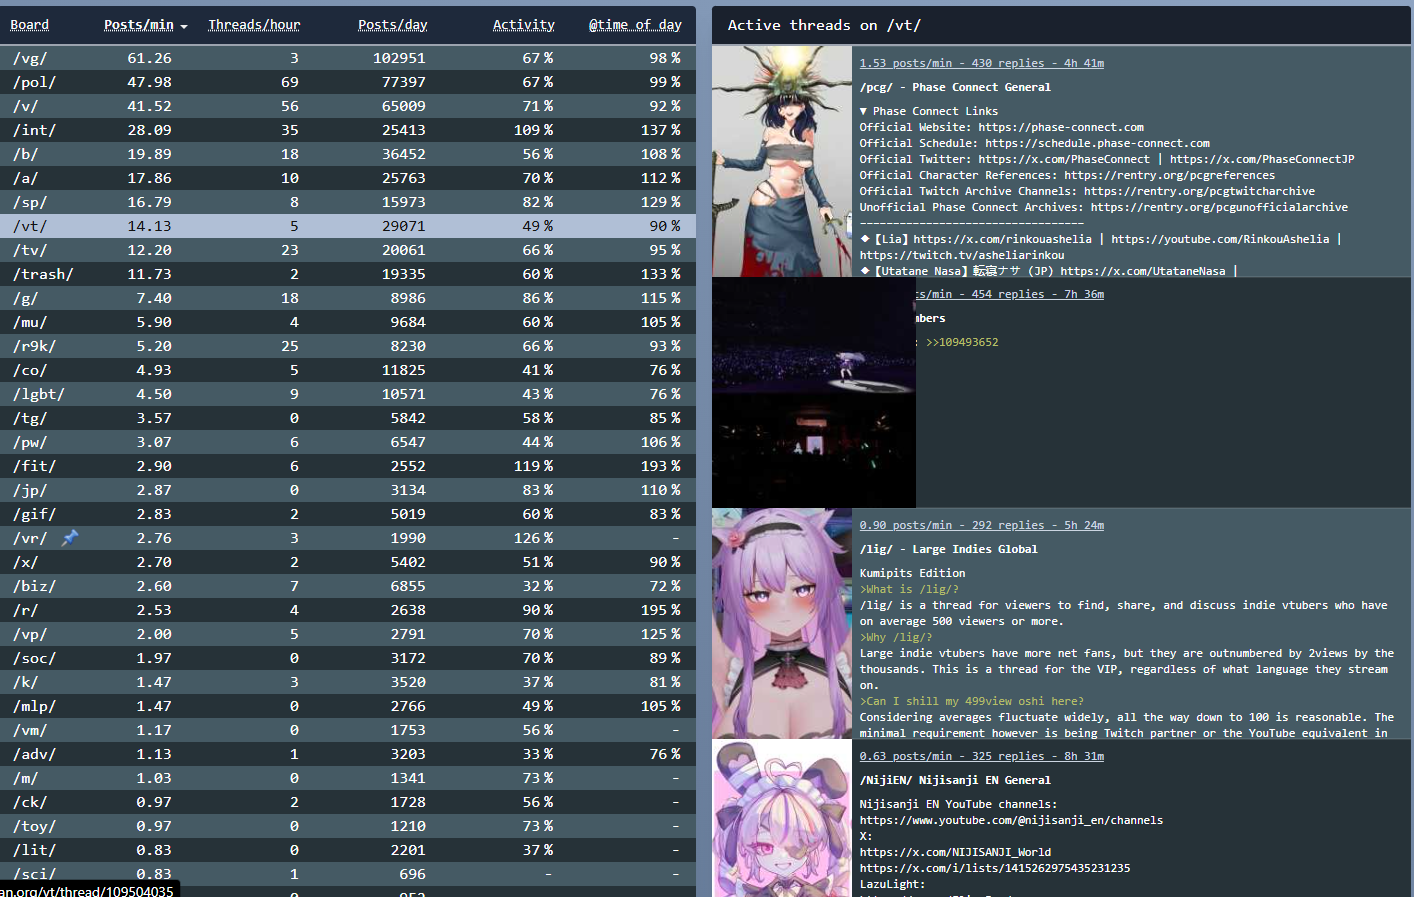Viewport: 1414px width, 897px height.
Task: Select the /tg/ board row
Action: coord(348,418)
